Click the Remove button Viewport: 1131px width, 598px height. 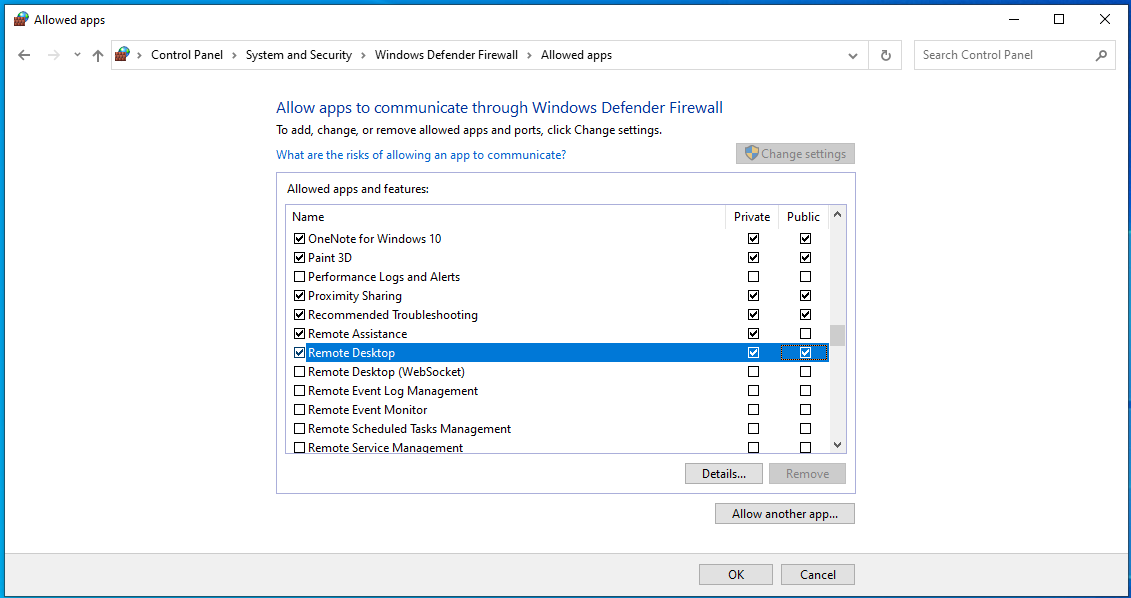pyautogui.click(x=807, y=474)
